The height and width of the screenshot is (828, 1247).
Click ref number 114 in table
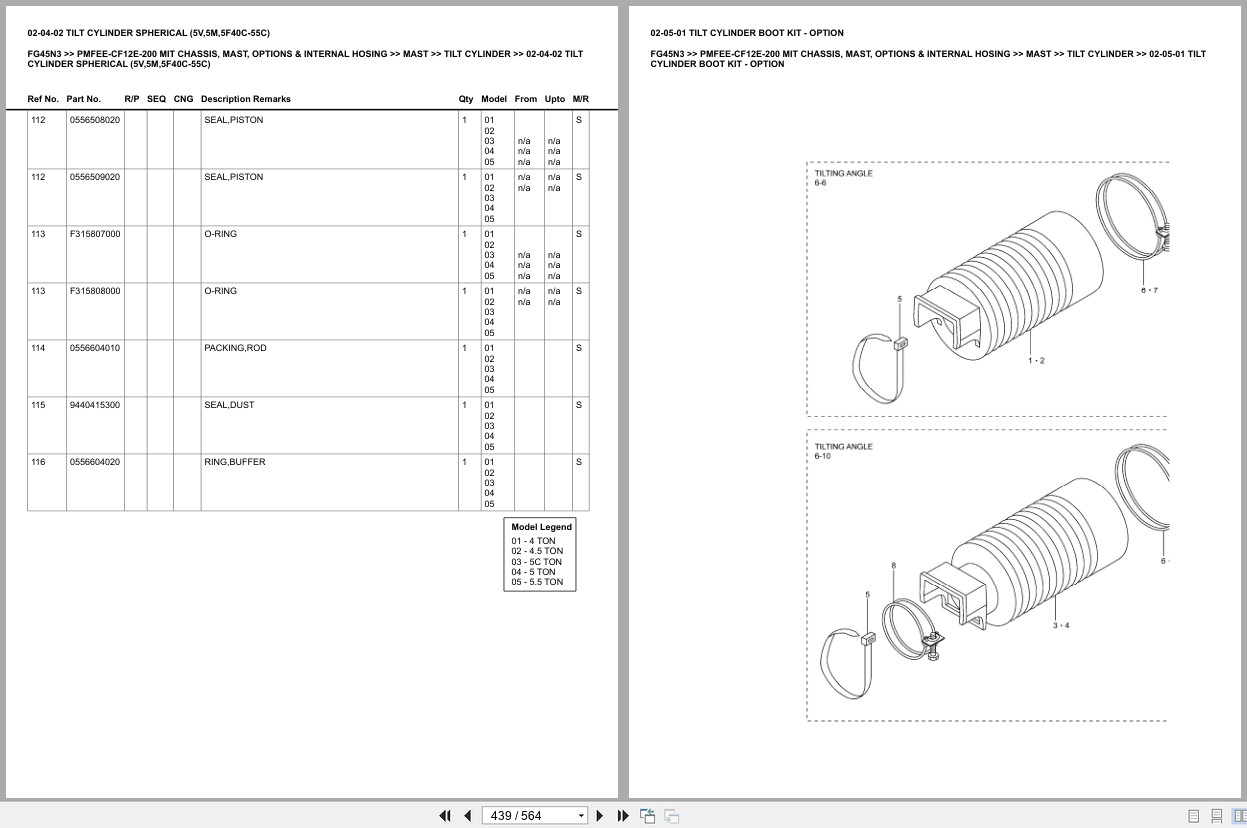coord(38,348)
